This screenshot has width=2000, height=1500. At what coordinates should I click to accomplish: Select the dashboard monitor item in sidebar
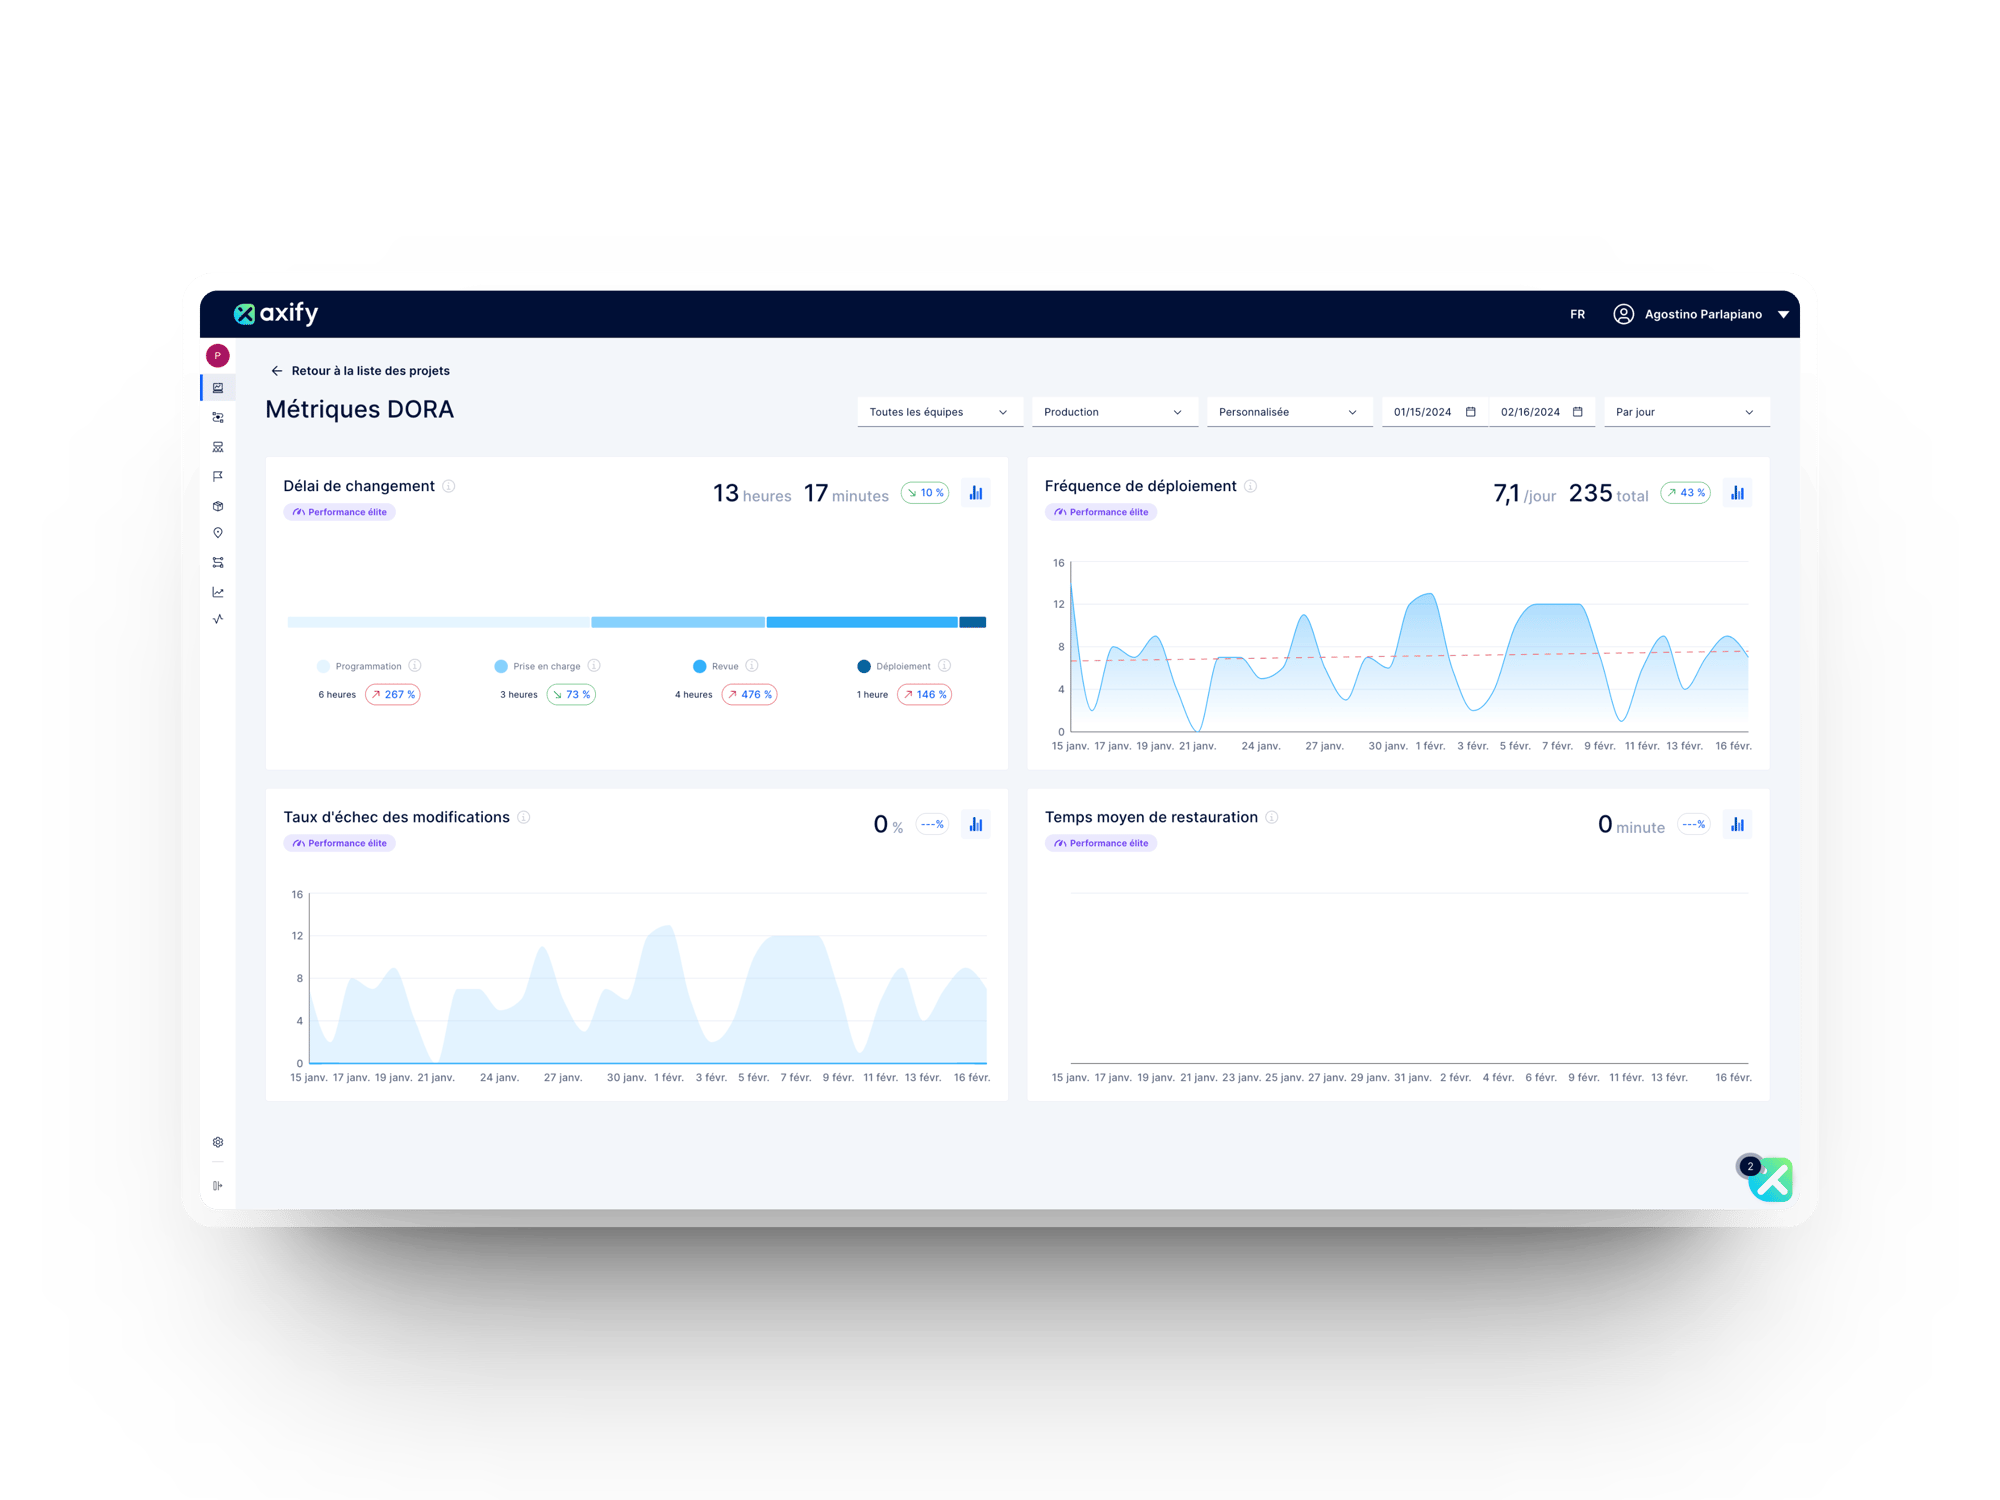point(218,388)
